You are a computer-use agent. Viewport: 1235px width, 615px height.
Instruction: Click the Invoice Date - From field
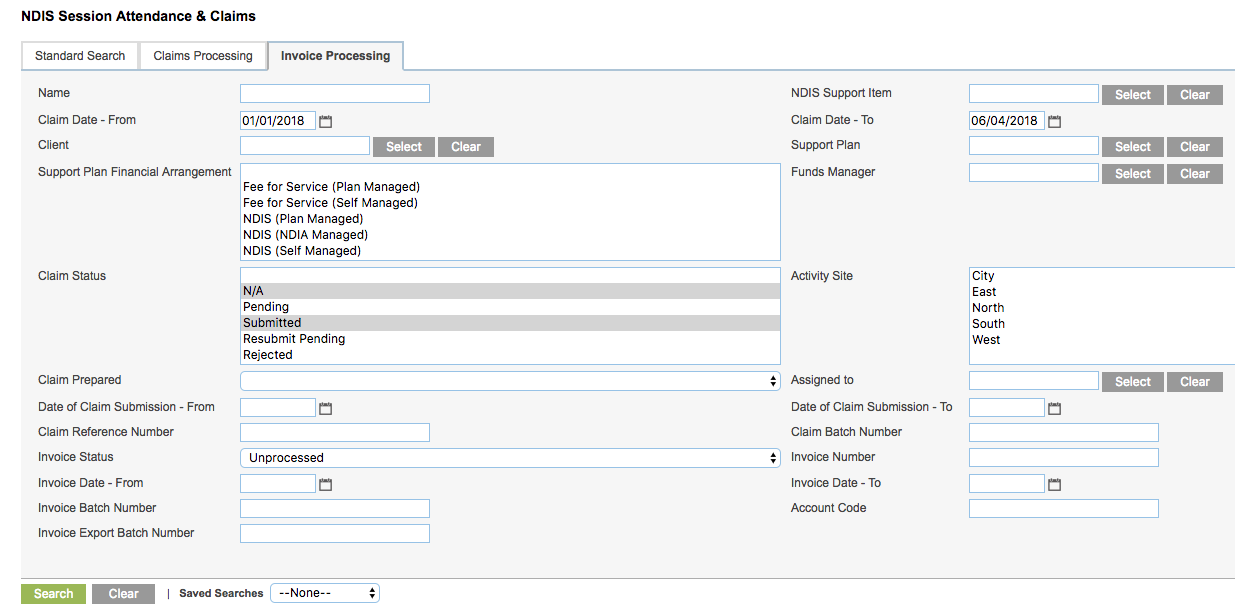click(278, 484)
